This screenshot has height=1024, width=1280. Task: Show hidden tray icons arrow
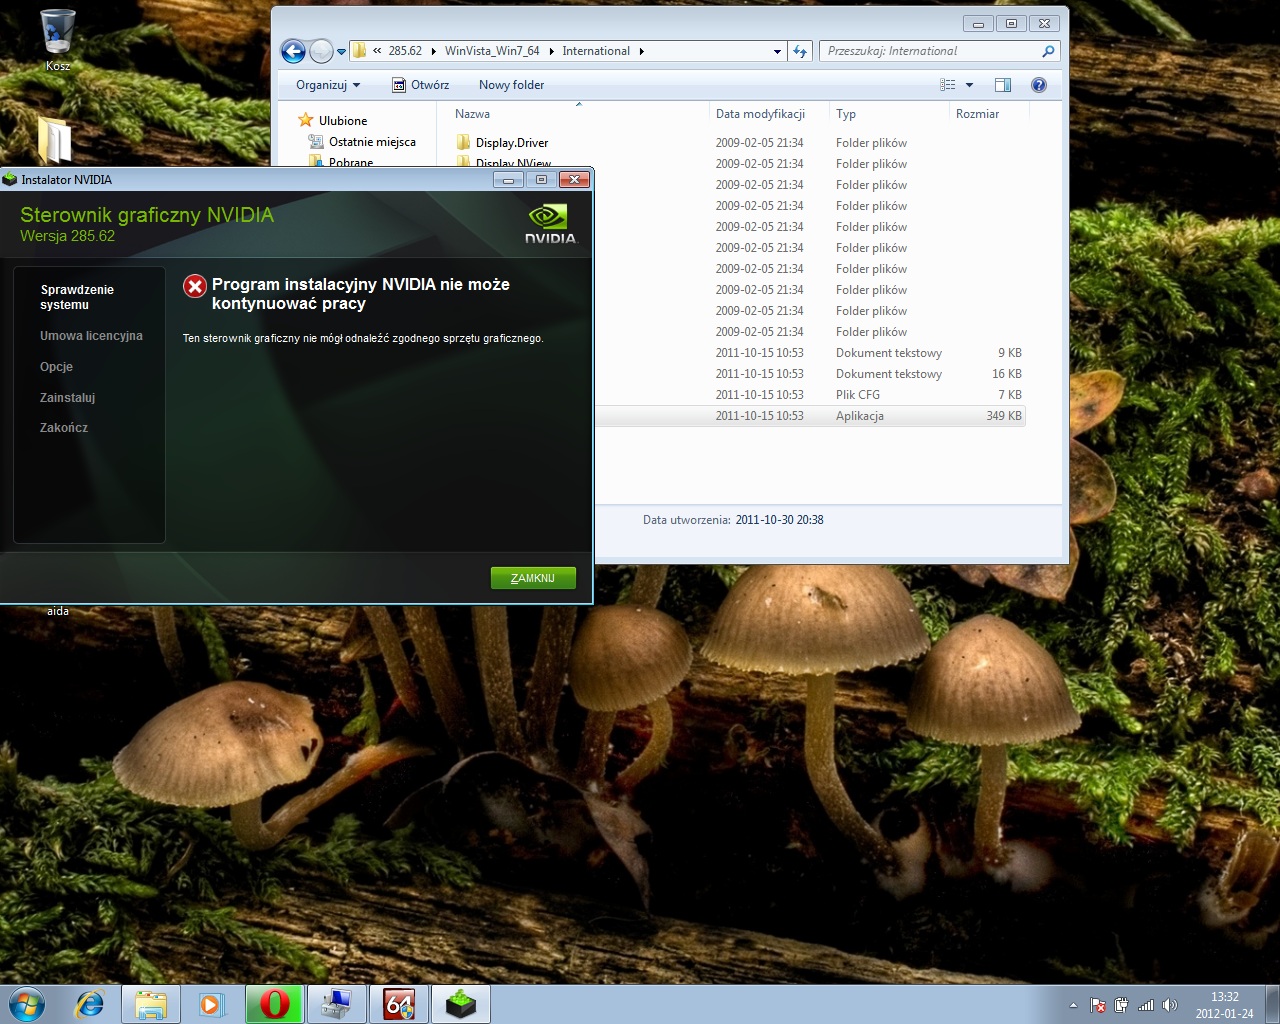coord(1074,1005)
